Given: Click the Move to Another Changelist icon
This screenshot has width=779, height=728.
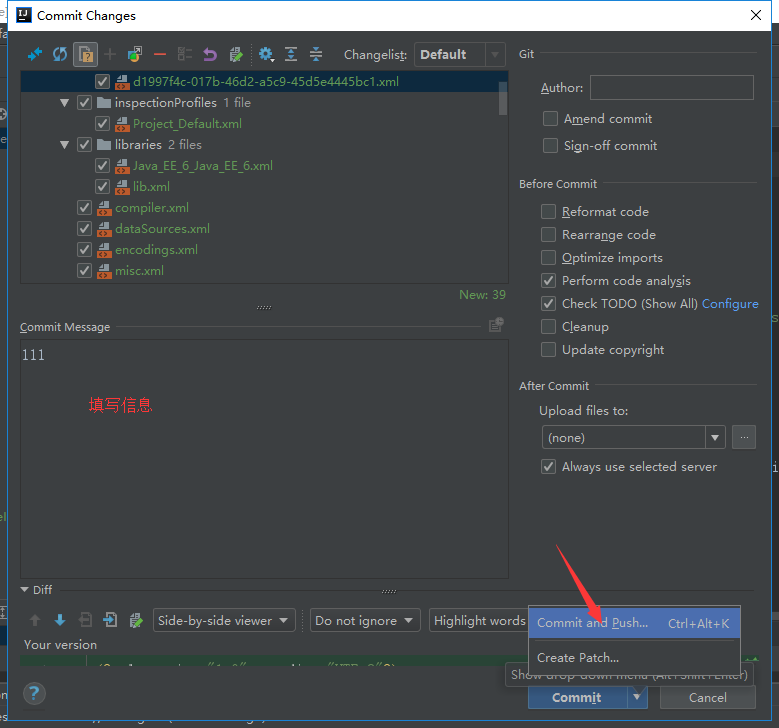Looking at the screenshot, I should [135, 54].
